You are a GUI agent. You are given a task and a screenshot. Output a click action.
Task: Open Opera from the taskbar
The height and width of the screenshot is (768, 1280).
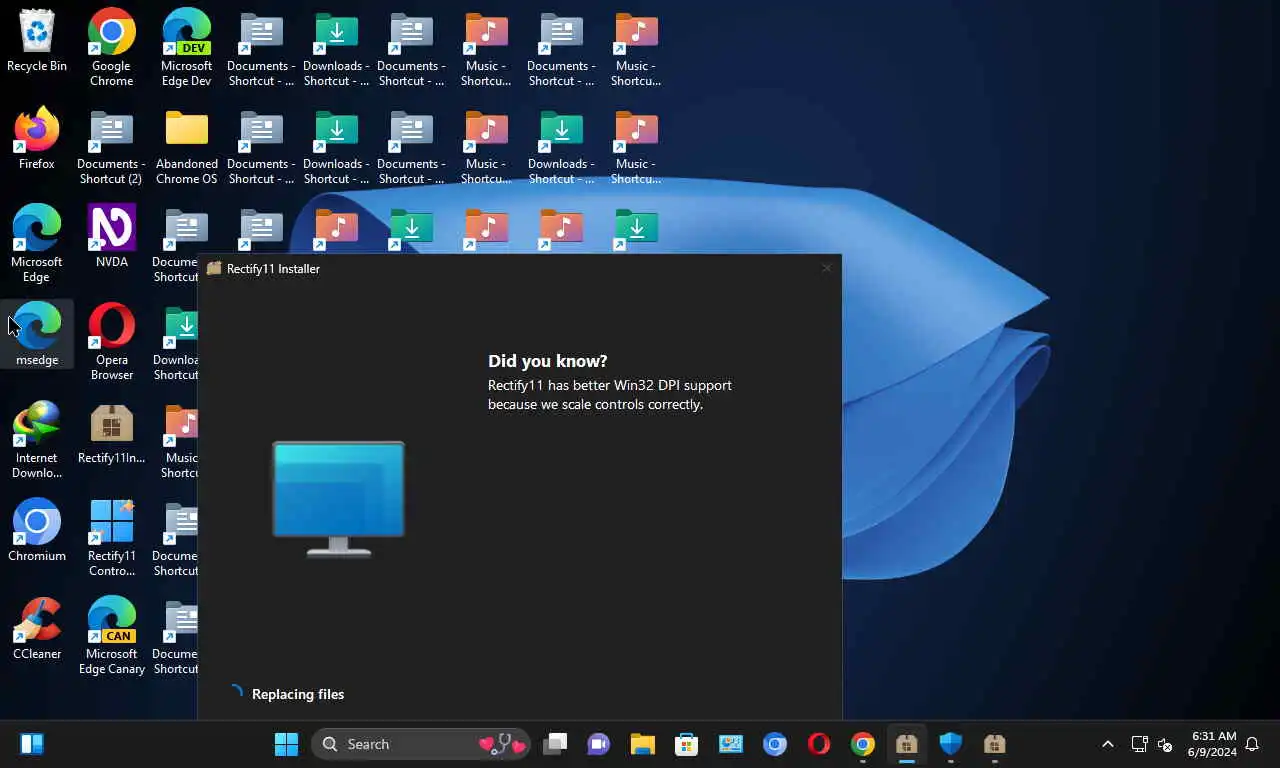[x=819, y=744]
